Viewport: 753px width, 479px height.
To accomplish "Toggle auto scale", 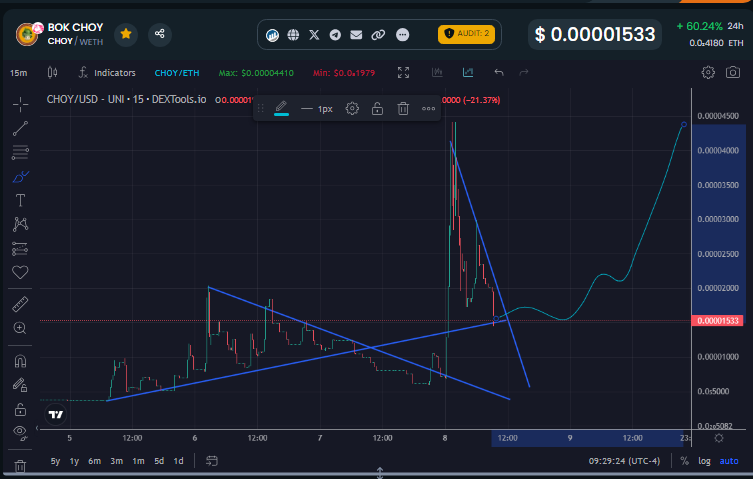I will 729,461.
